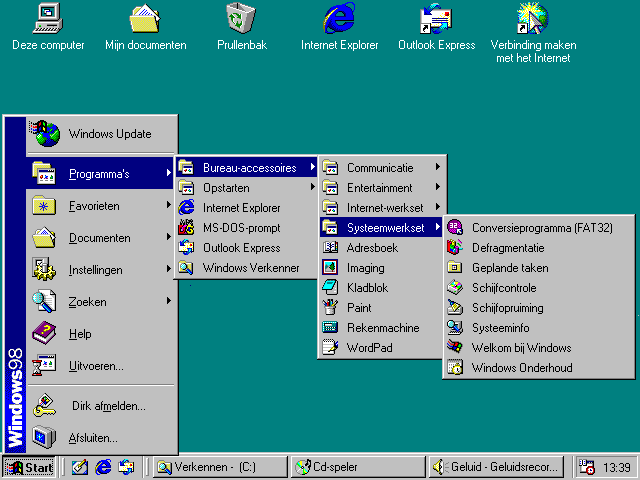Click the Welkom bij Windows flag icon
This screenshot has width=640, height=480.
pos(455,347)
